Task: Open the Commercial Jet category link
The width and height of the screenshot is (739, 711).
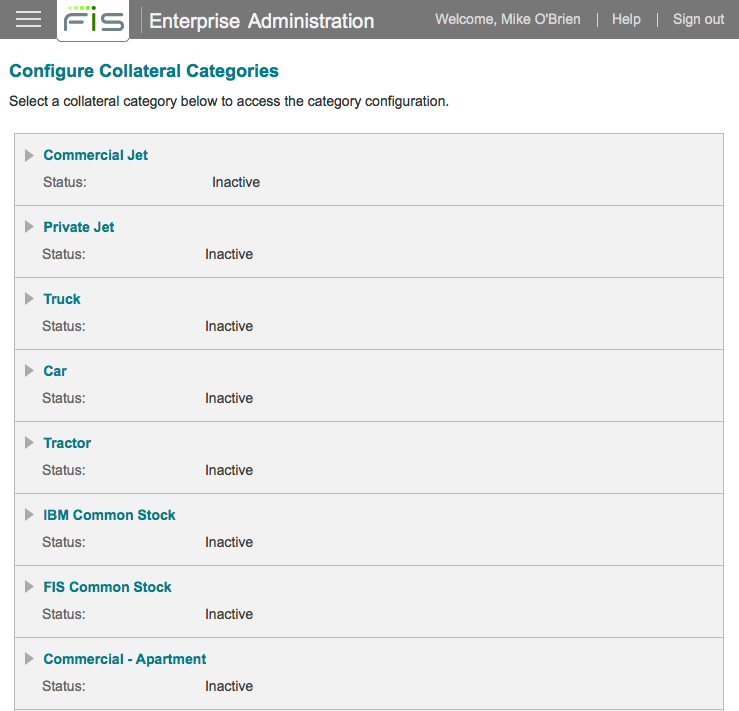Action: [96, 155]
